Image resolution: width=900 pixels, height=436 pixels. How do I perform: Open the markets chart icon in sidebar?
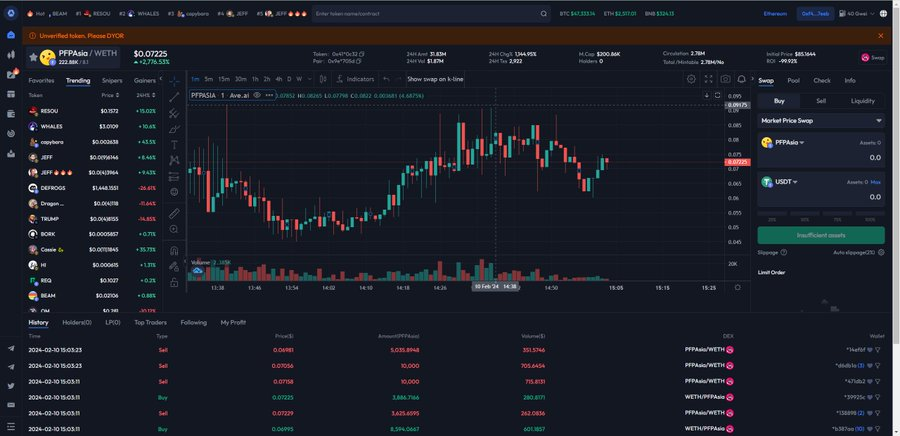pos(11,54)
